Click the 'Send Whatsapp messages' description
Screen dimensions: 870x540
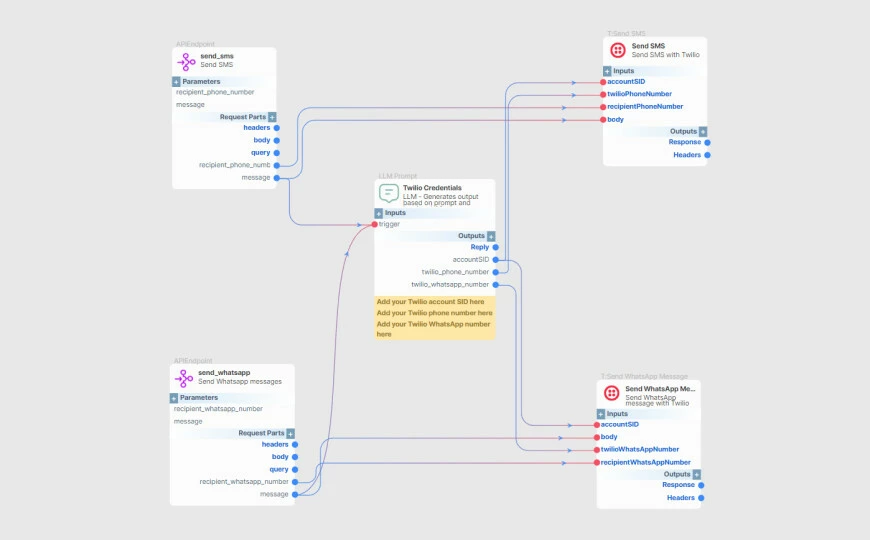click(x=240, y=382)
